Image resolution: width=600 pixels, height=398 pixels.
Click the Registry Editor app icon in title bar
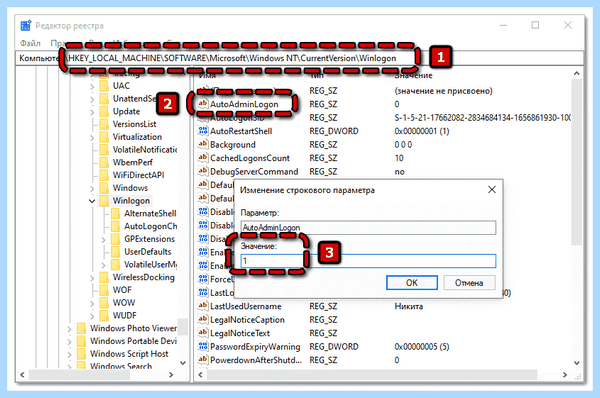(26, 25)
